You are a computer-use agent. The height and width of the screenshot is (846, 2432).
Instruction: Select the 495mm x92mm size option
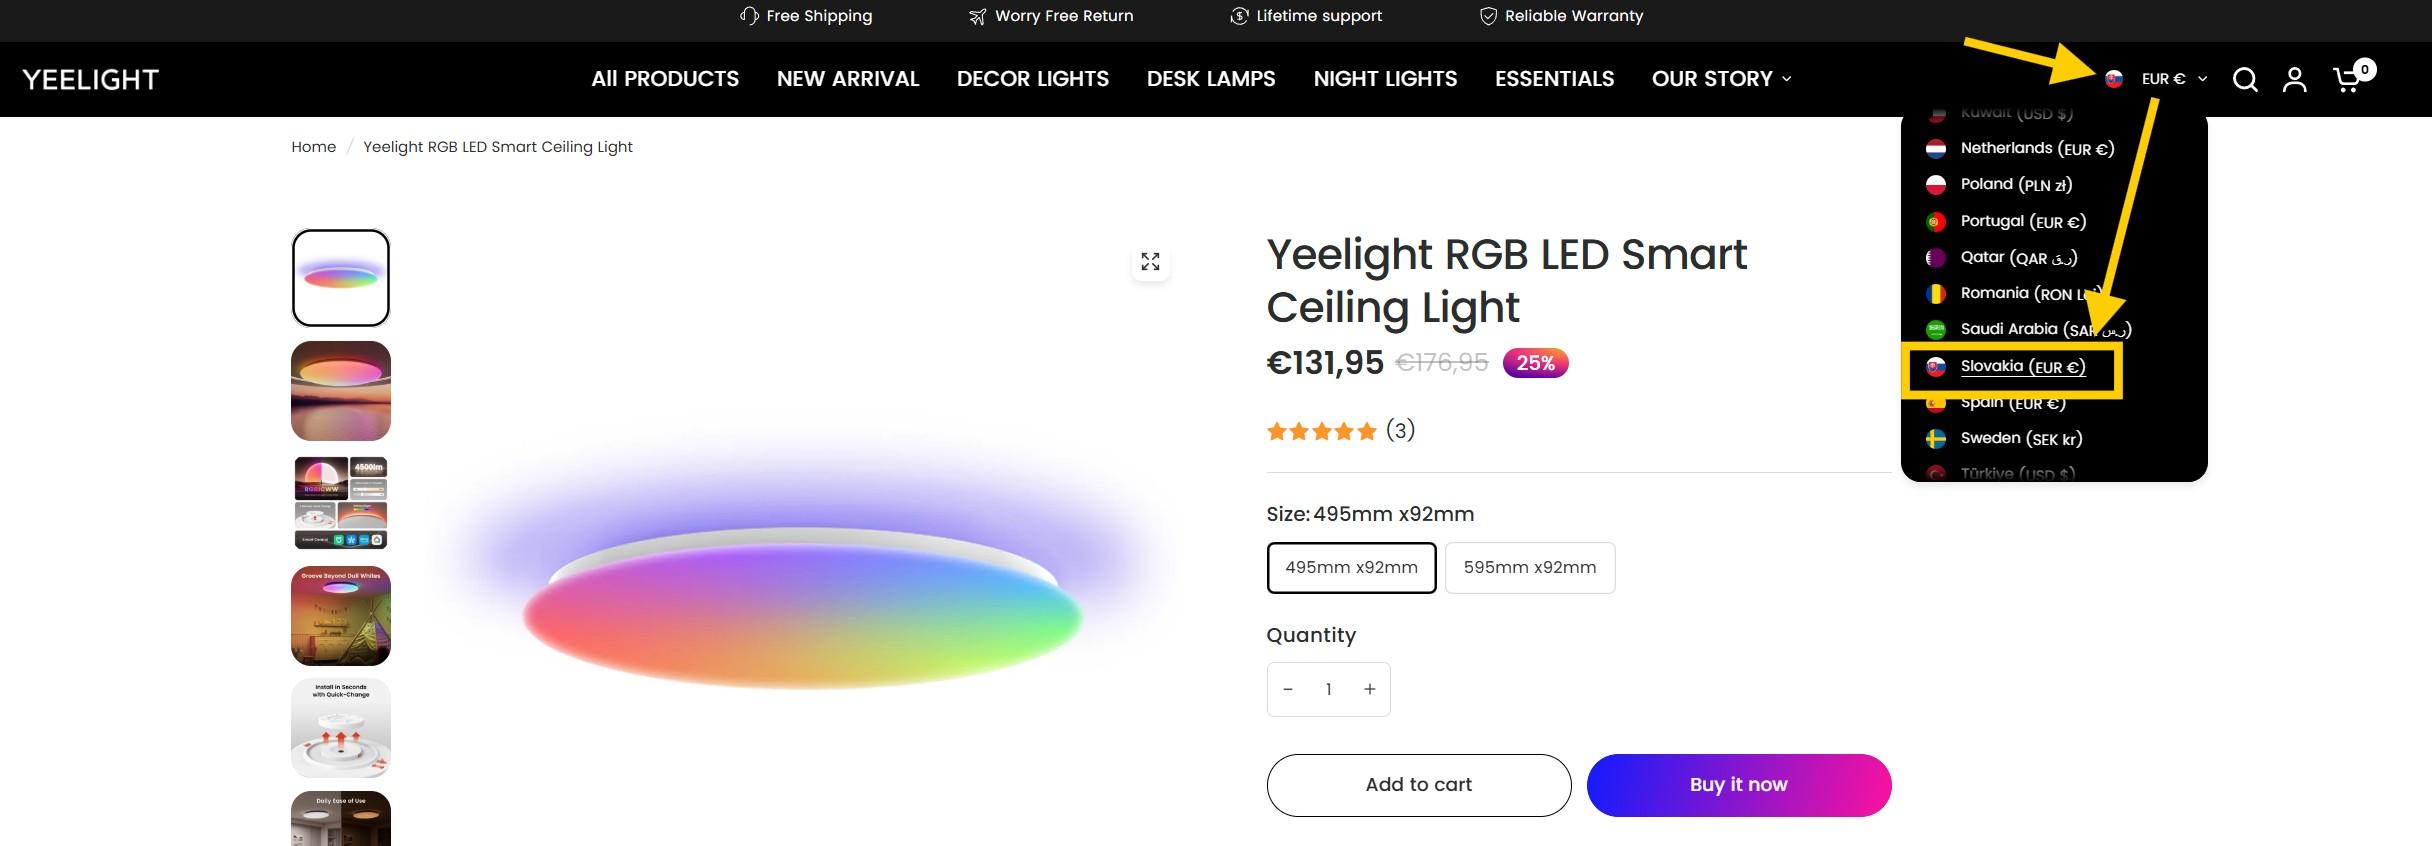tap(1351, 568)
